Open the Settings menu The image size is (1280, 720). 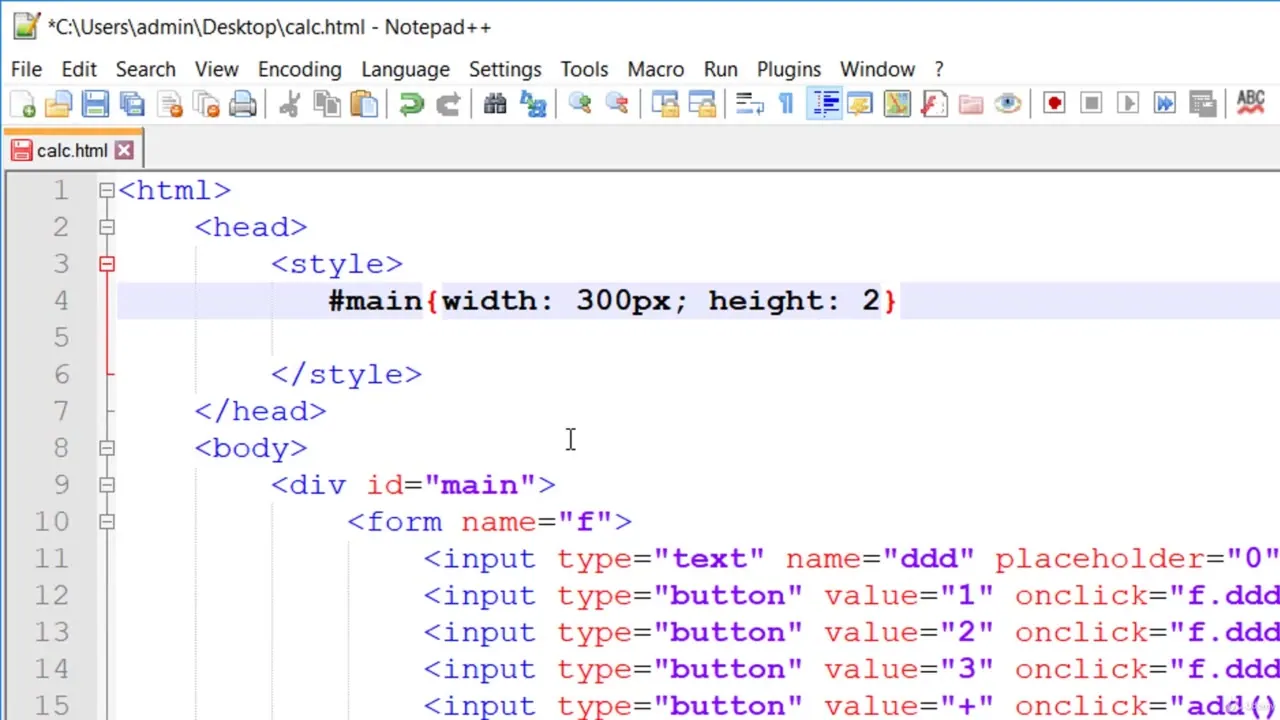[505, 69]
